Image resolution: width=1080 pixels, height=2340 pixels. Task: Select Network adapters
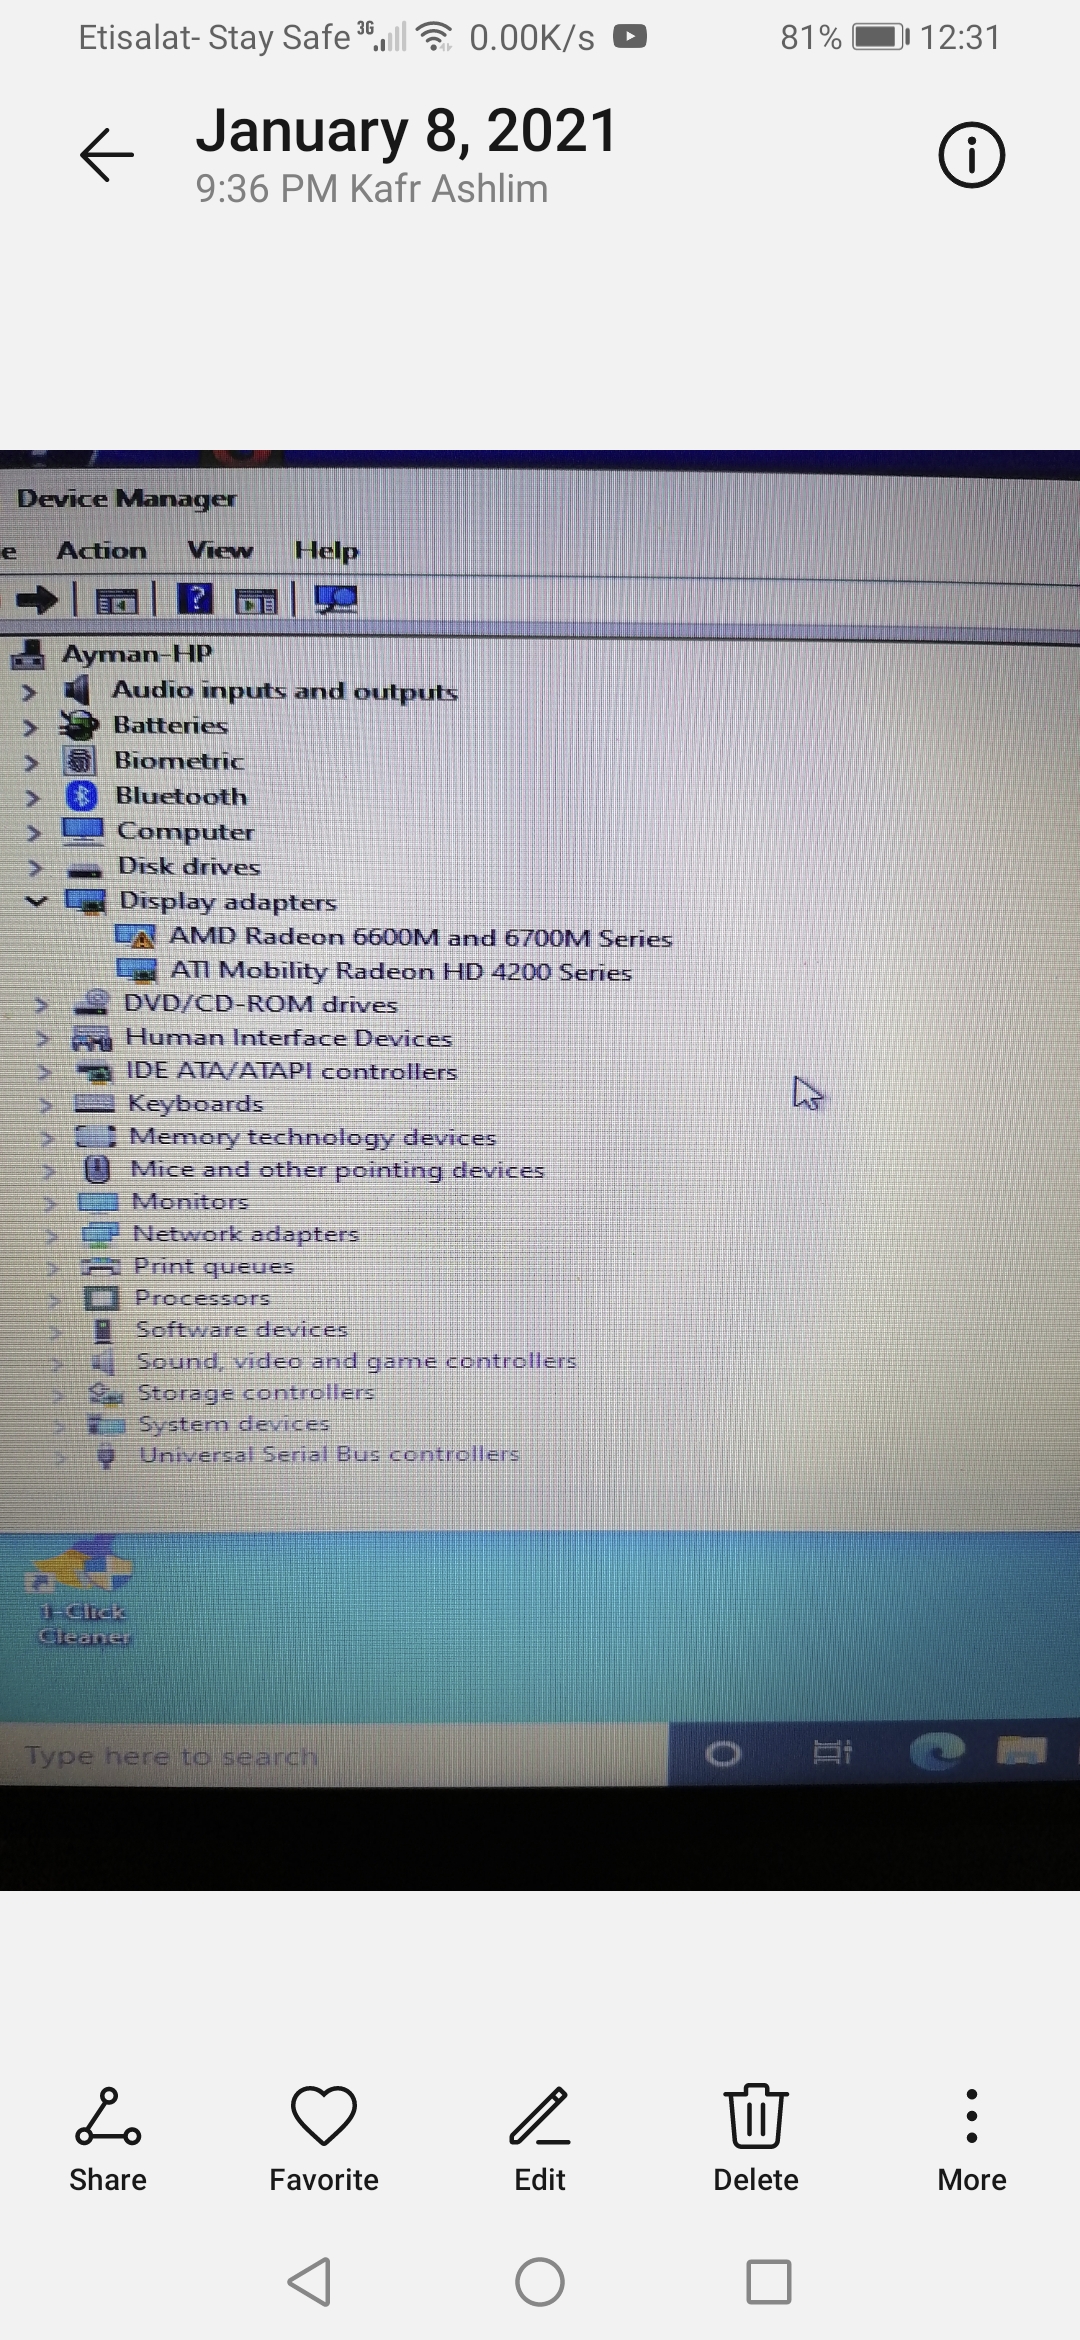[246, 1234]
